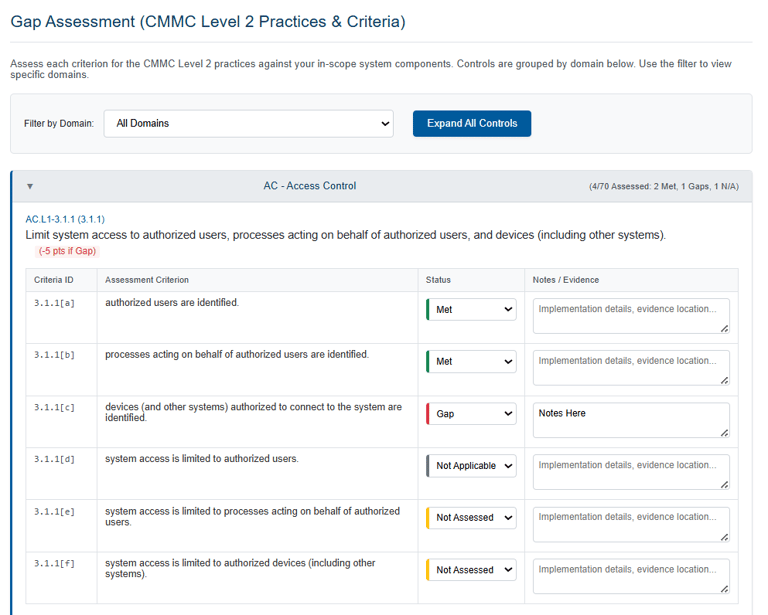Click notes field for criterion 3.1.1[a]

click(630, 315)
